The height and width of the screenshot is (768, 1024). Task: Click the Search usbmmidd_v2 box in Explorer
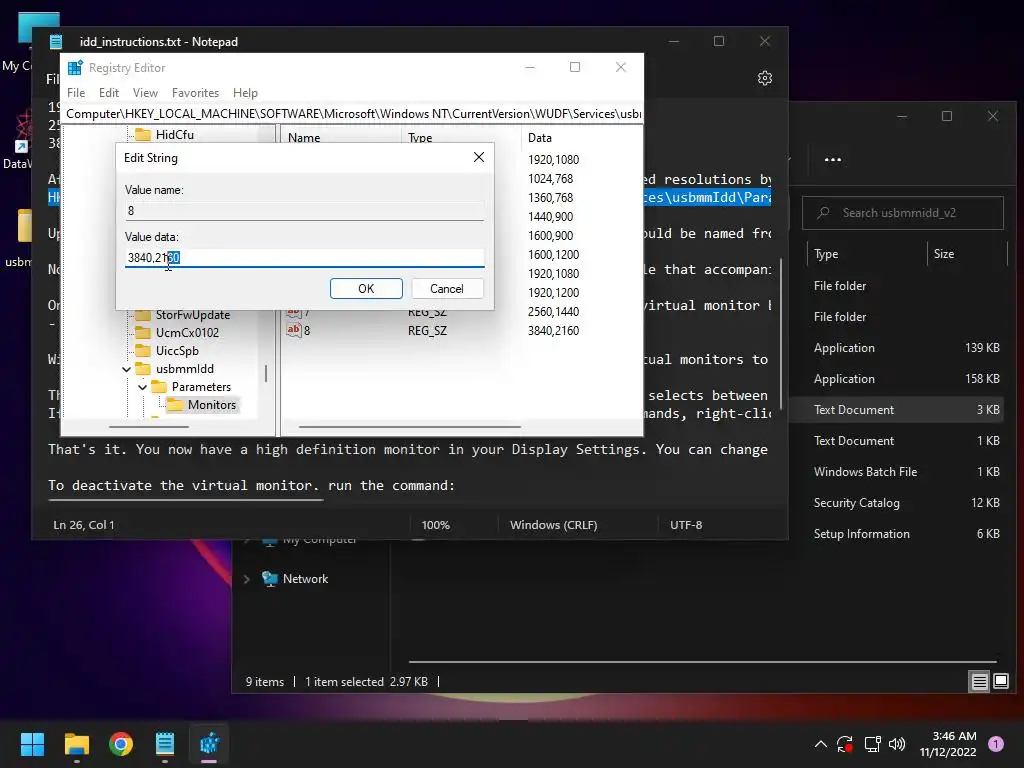[903, 213]
